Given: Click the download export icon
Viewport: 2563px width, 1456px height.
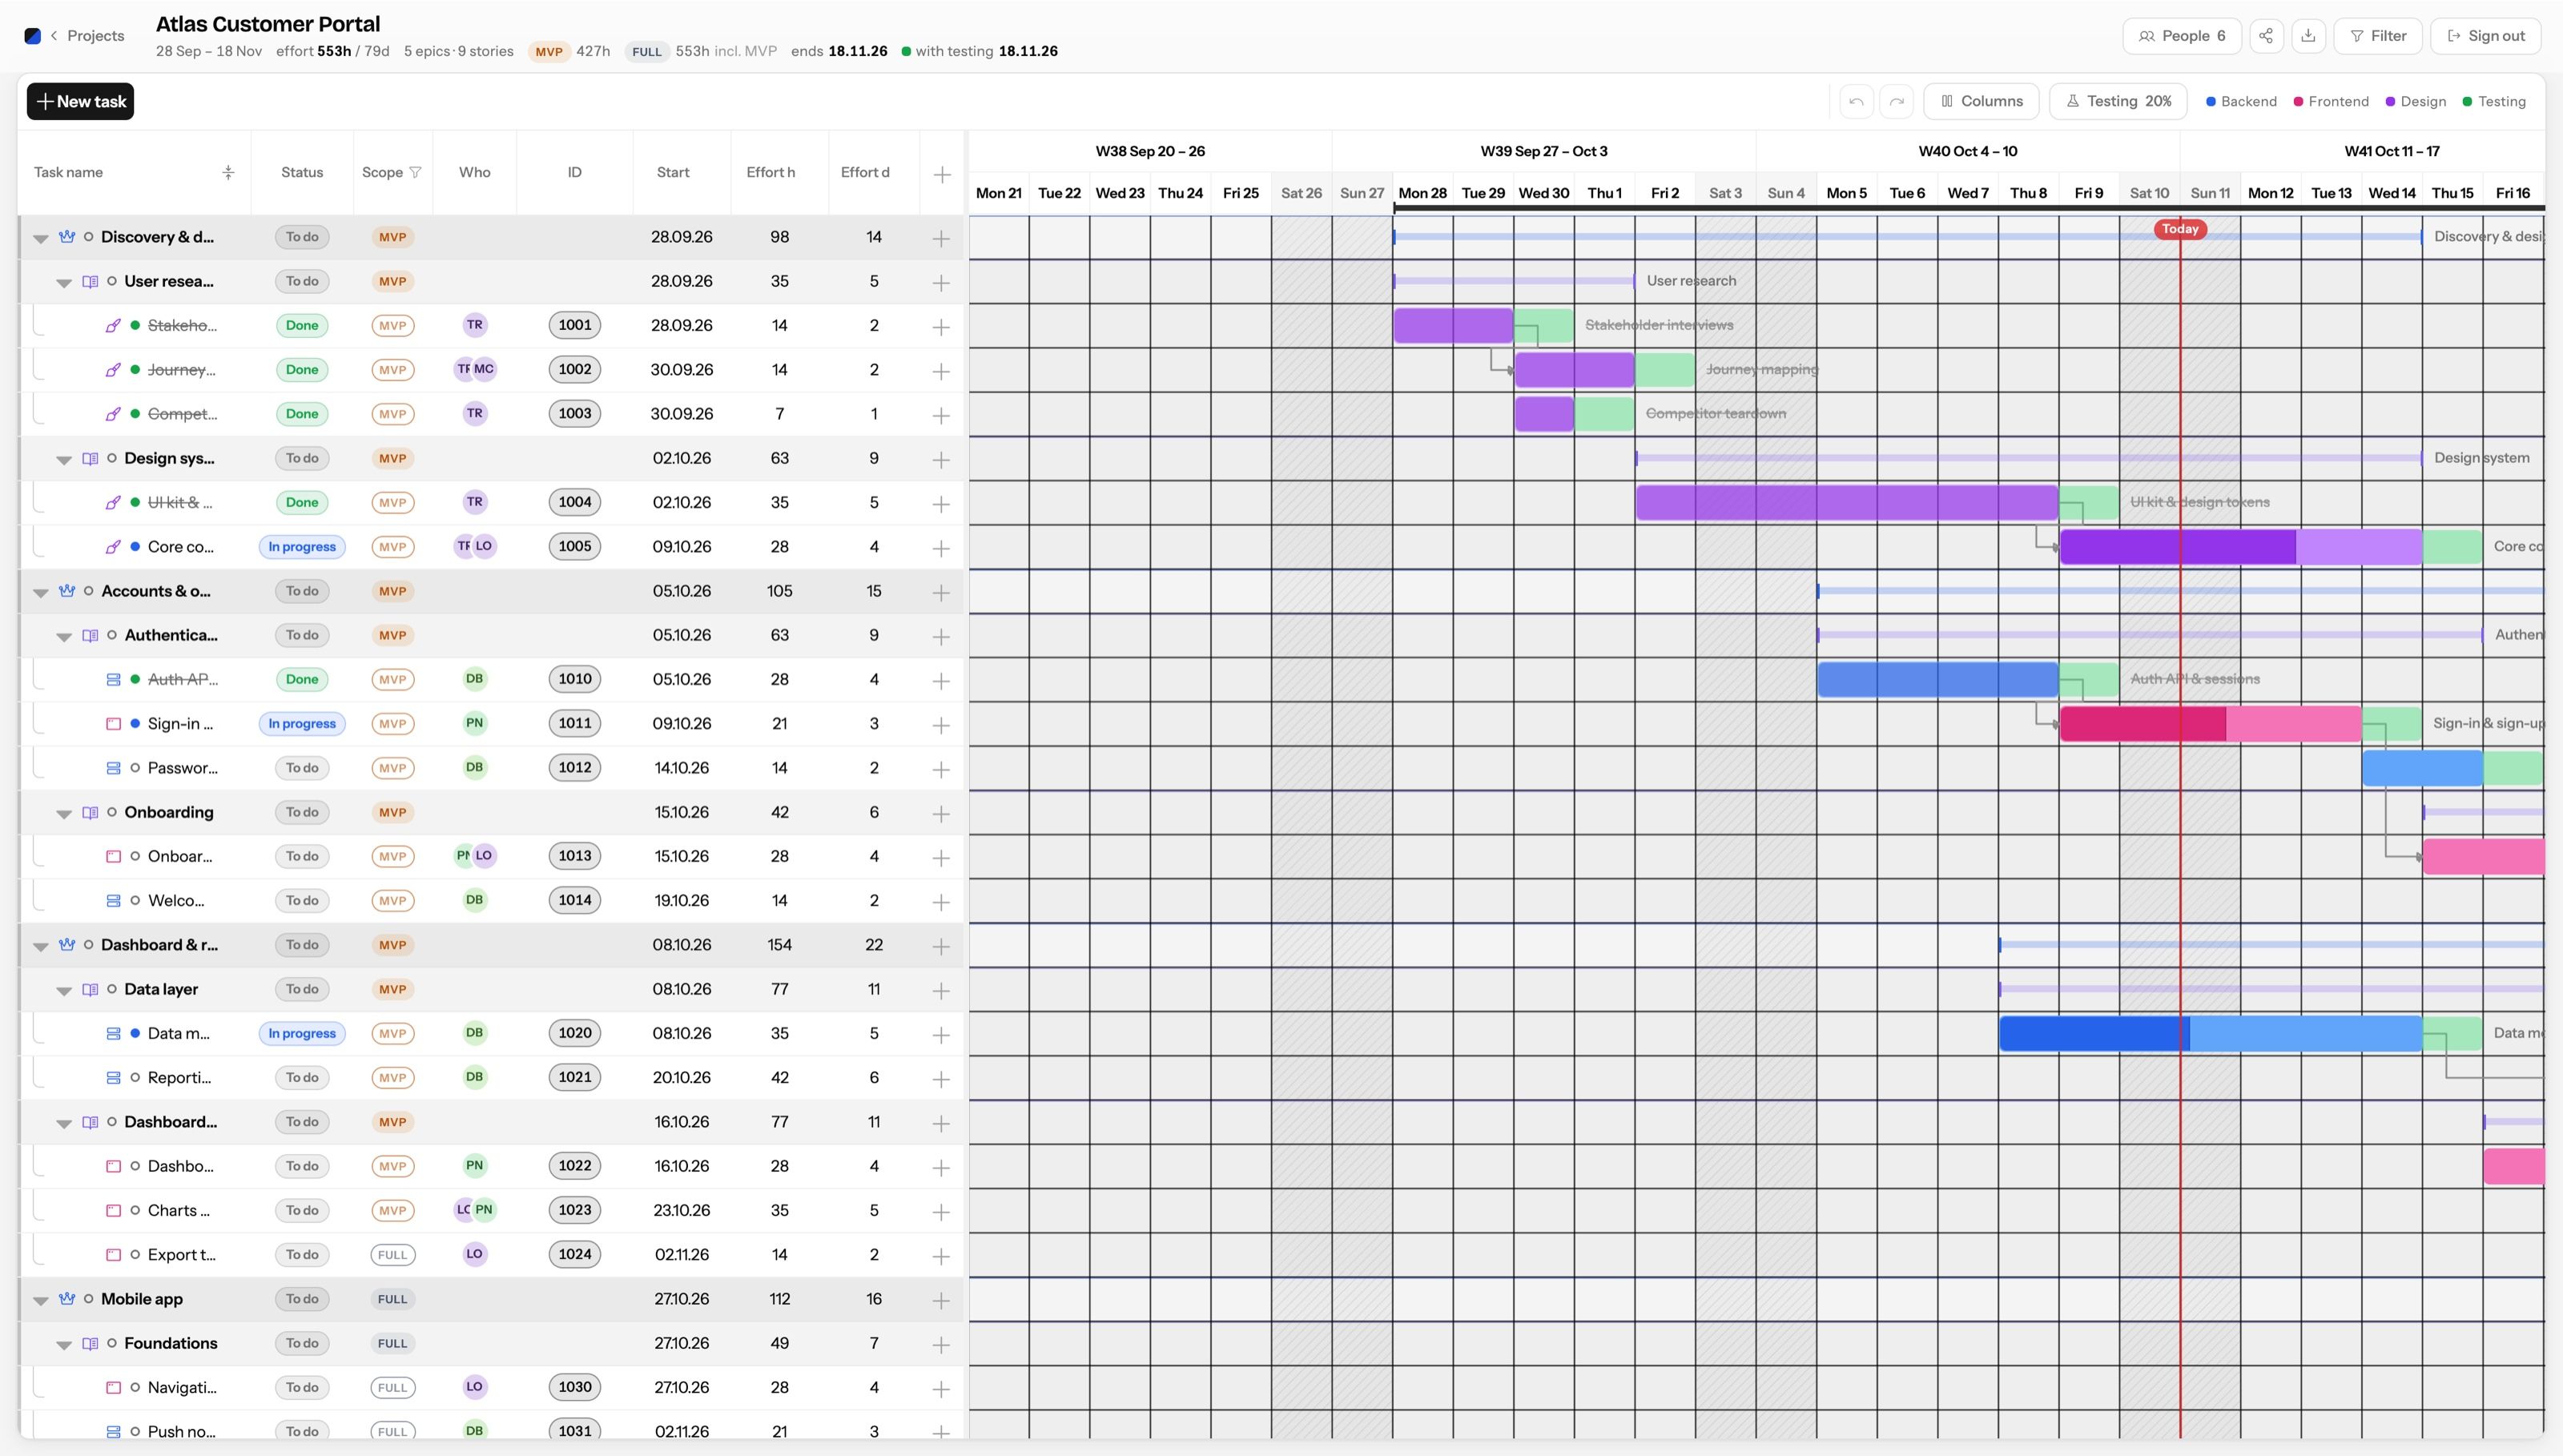Looking at the screenshot, I should pyautogui.click(x=2308, y=36).
